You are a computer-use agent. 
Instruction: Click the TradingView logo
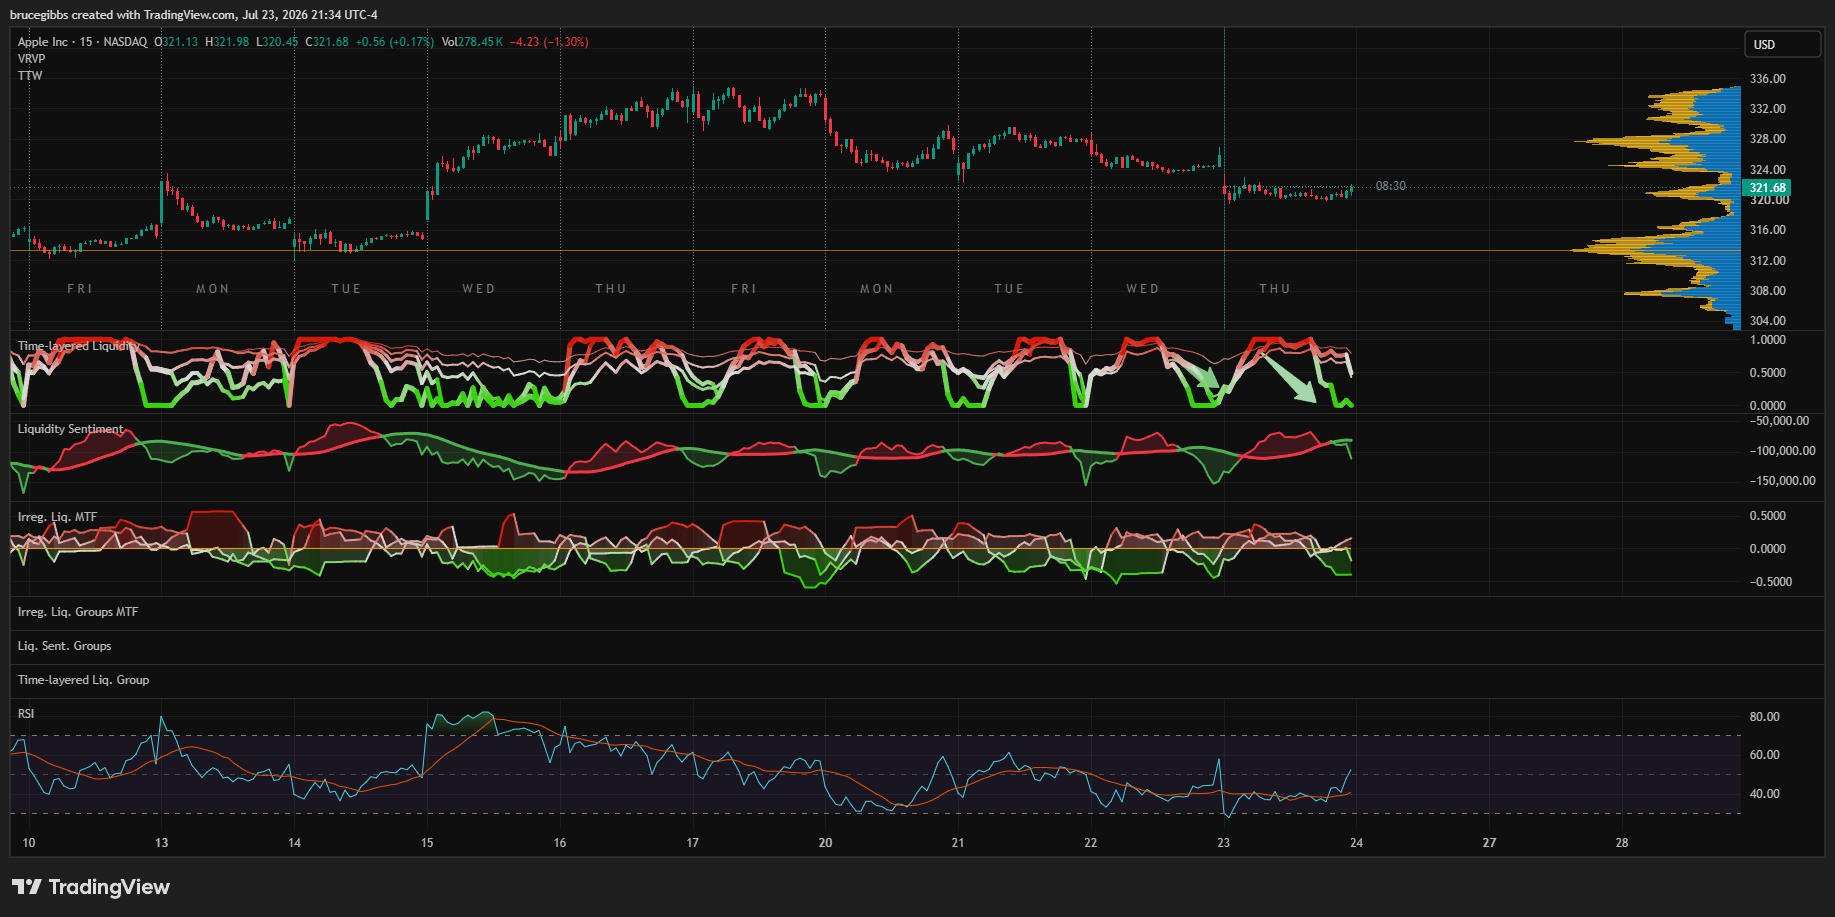(x=91, y=887)
